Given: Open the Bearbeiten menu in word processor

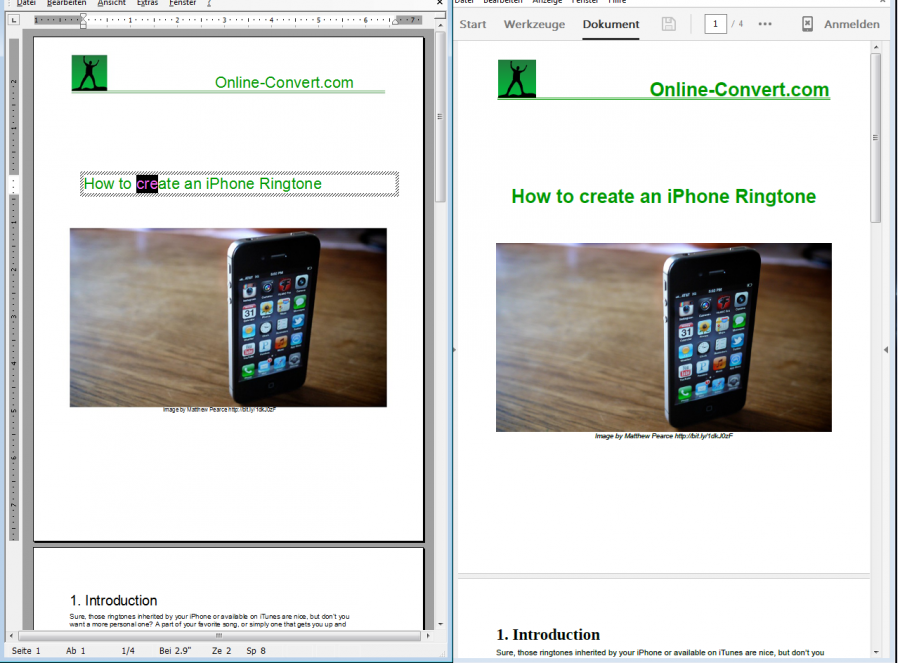Looking at the screenshot, I should click(x=66, y=3).
